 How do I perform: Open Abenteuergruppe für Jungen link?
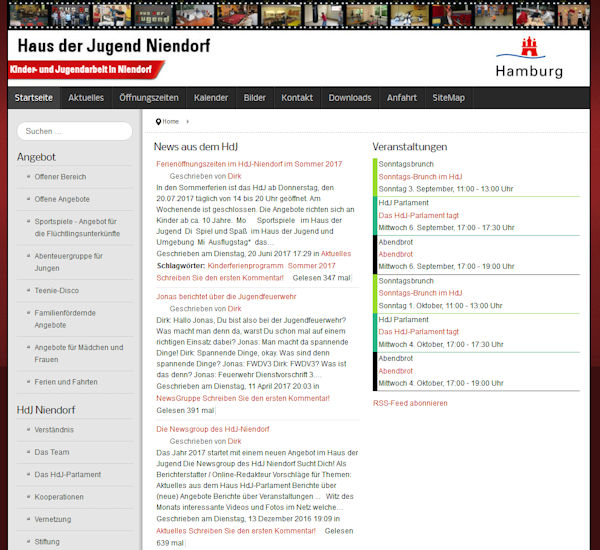(x=68, y=262)
